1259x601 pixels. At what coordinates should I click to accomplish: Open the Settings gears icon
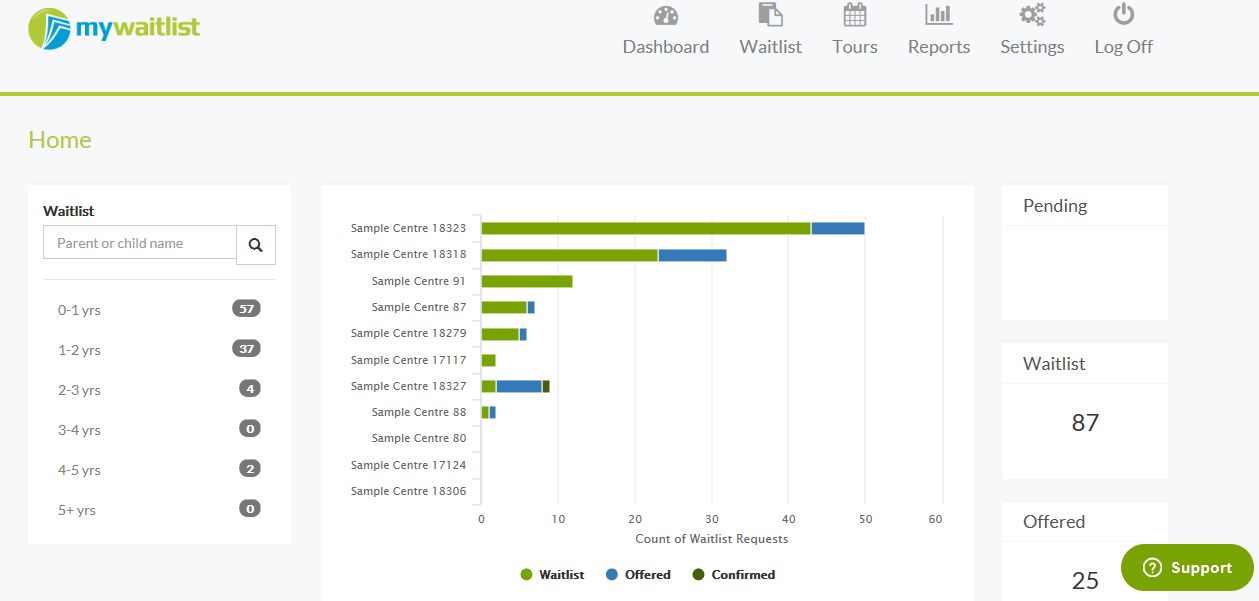click(x=1032, y=15)
